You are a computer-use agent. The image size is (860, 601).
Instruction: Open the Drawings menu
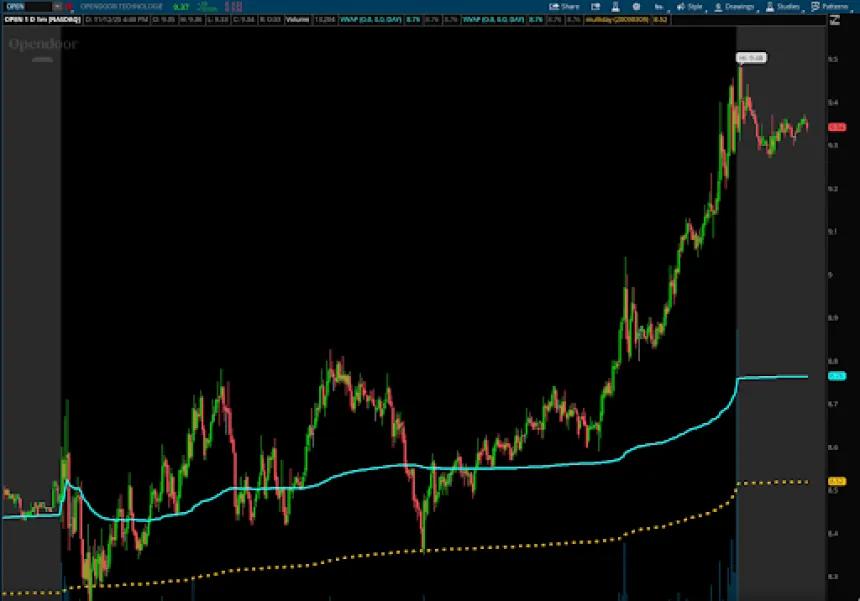[734, 7]
